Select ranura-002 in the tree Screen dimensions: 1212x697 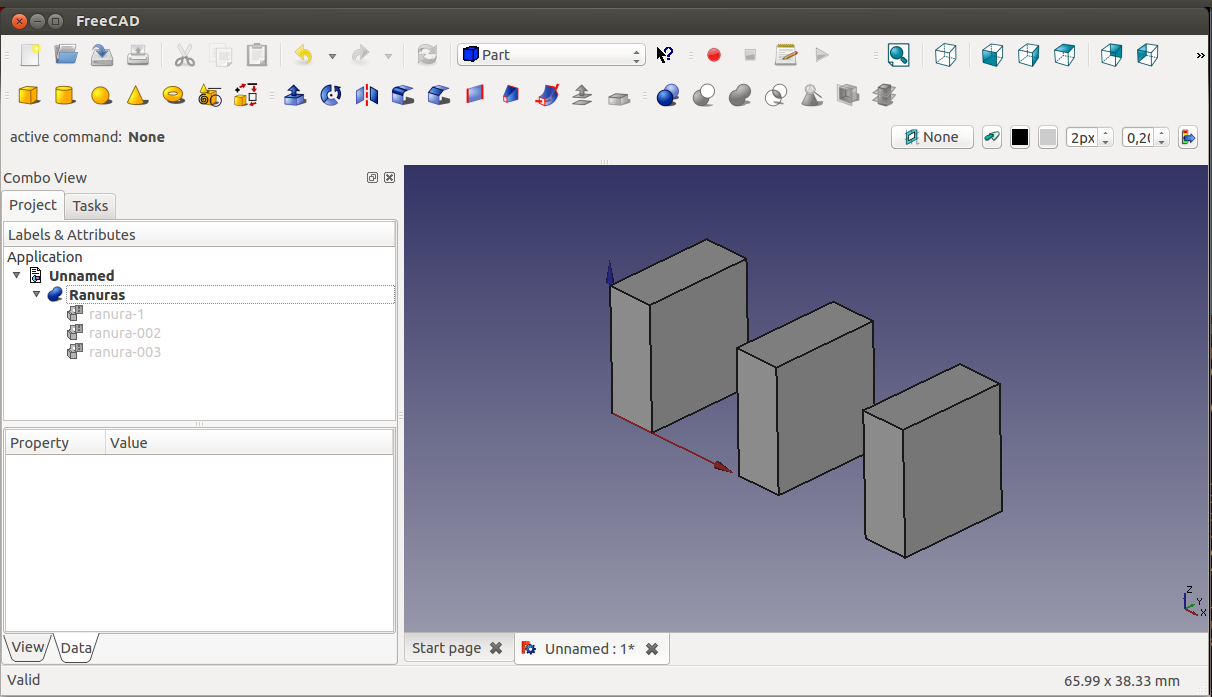tap(124, 333)
